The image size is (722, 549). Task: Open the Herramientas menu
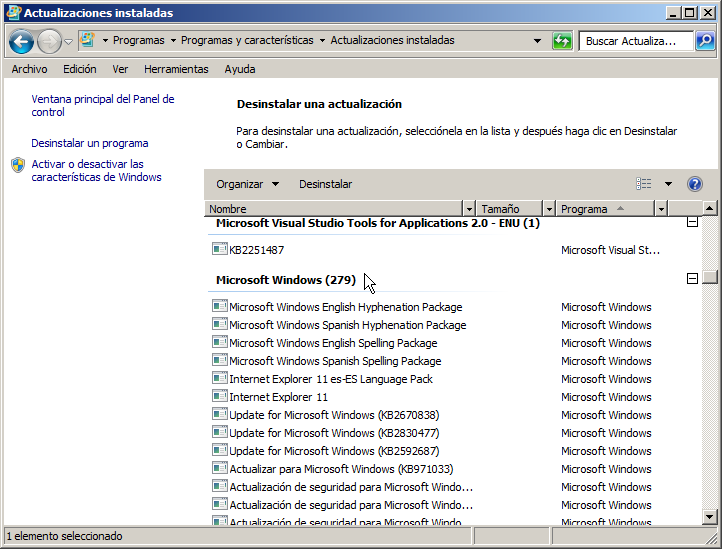[176, 69]
